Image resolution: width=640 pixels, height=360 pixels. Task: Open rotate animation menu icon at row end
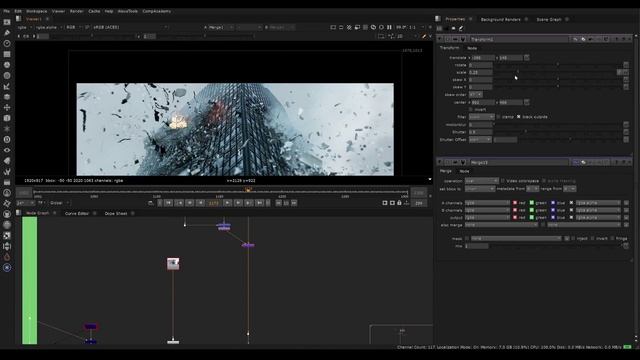tap(626, 65)
